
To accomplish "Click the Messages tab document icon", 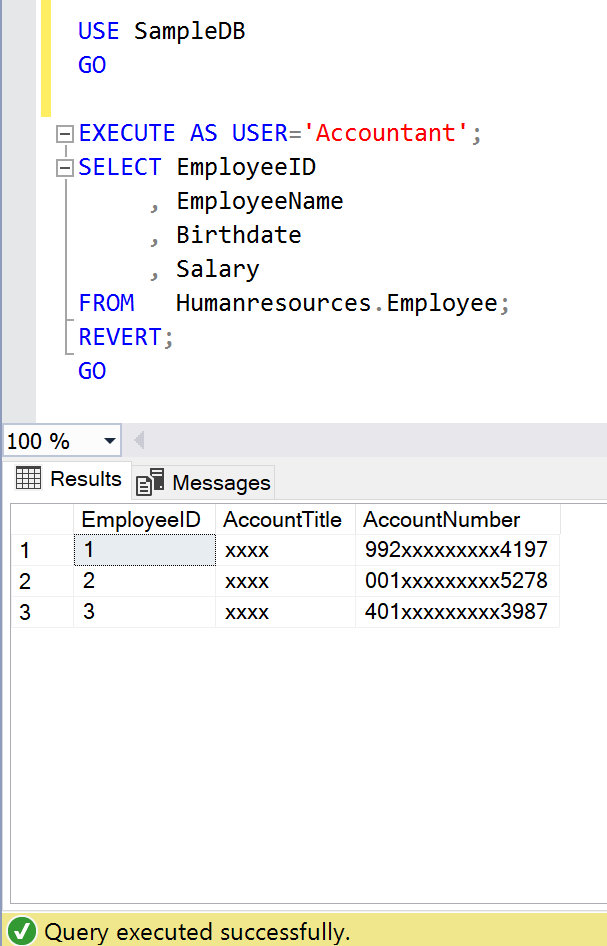I will (x=150, y=483).
